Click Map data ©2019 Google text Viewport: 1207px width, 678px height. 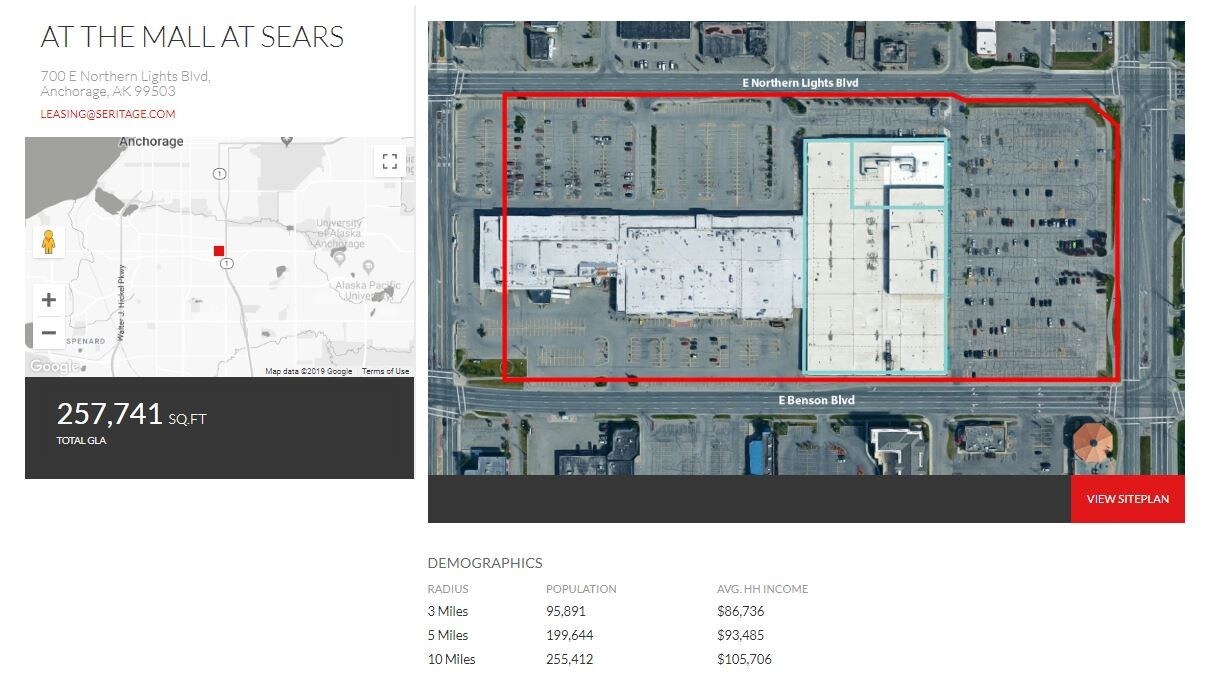click(308, 371)
